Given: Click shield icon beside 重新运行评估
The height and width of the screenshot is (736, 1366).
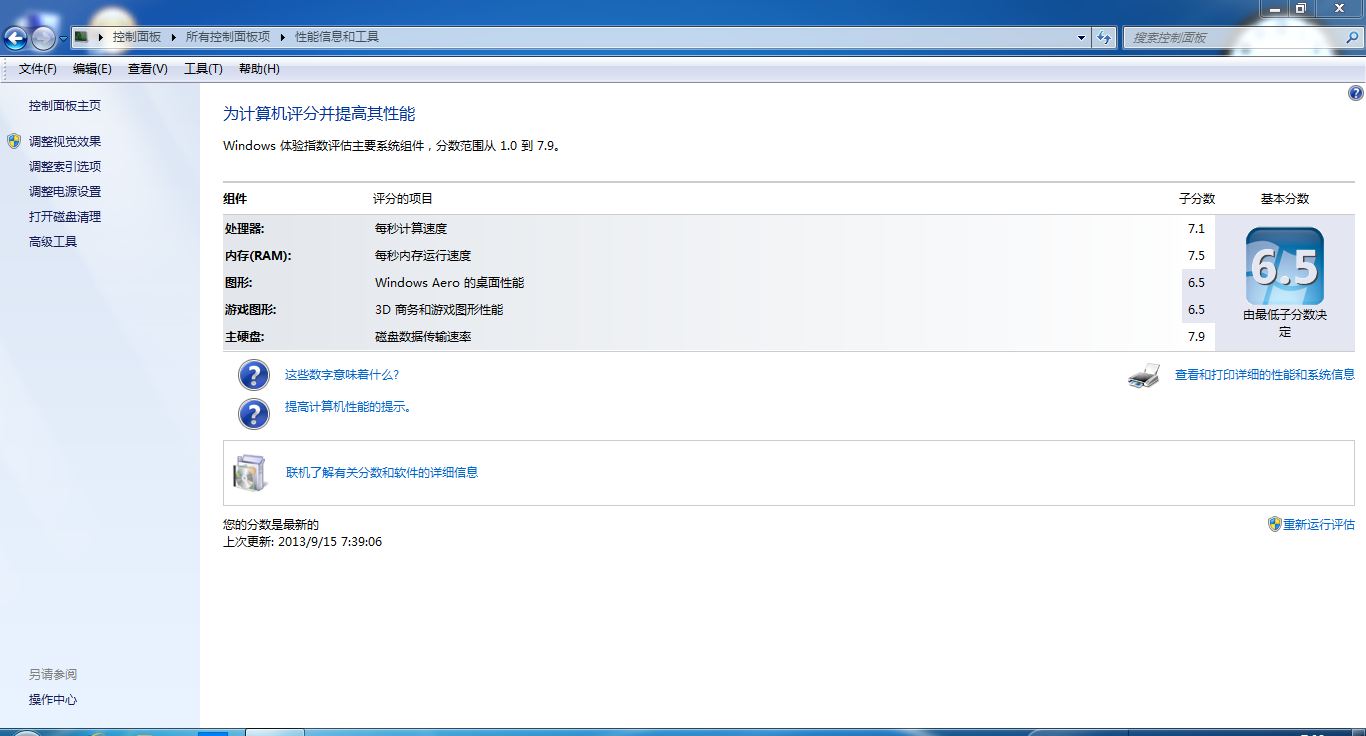Looking at the screenshot, I should pos(1275,524).
